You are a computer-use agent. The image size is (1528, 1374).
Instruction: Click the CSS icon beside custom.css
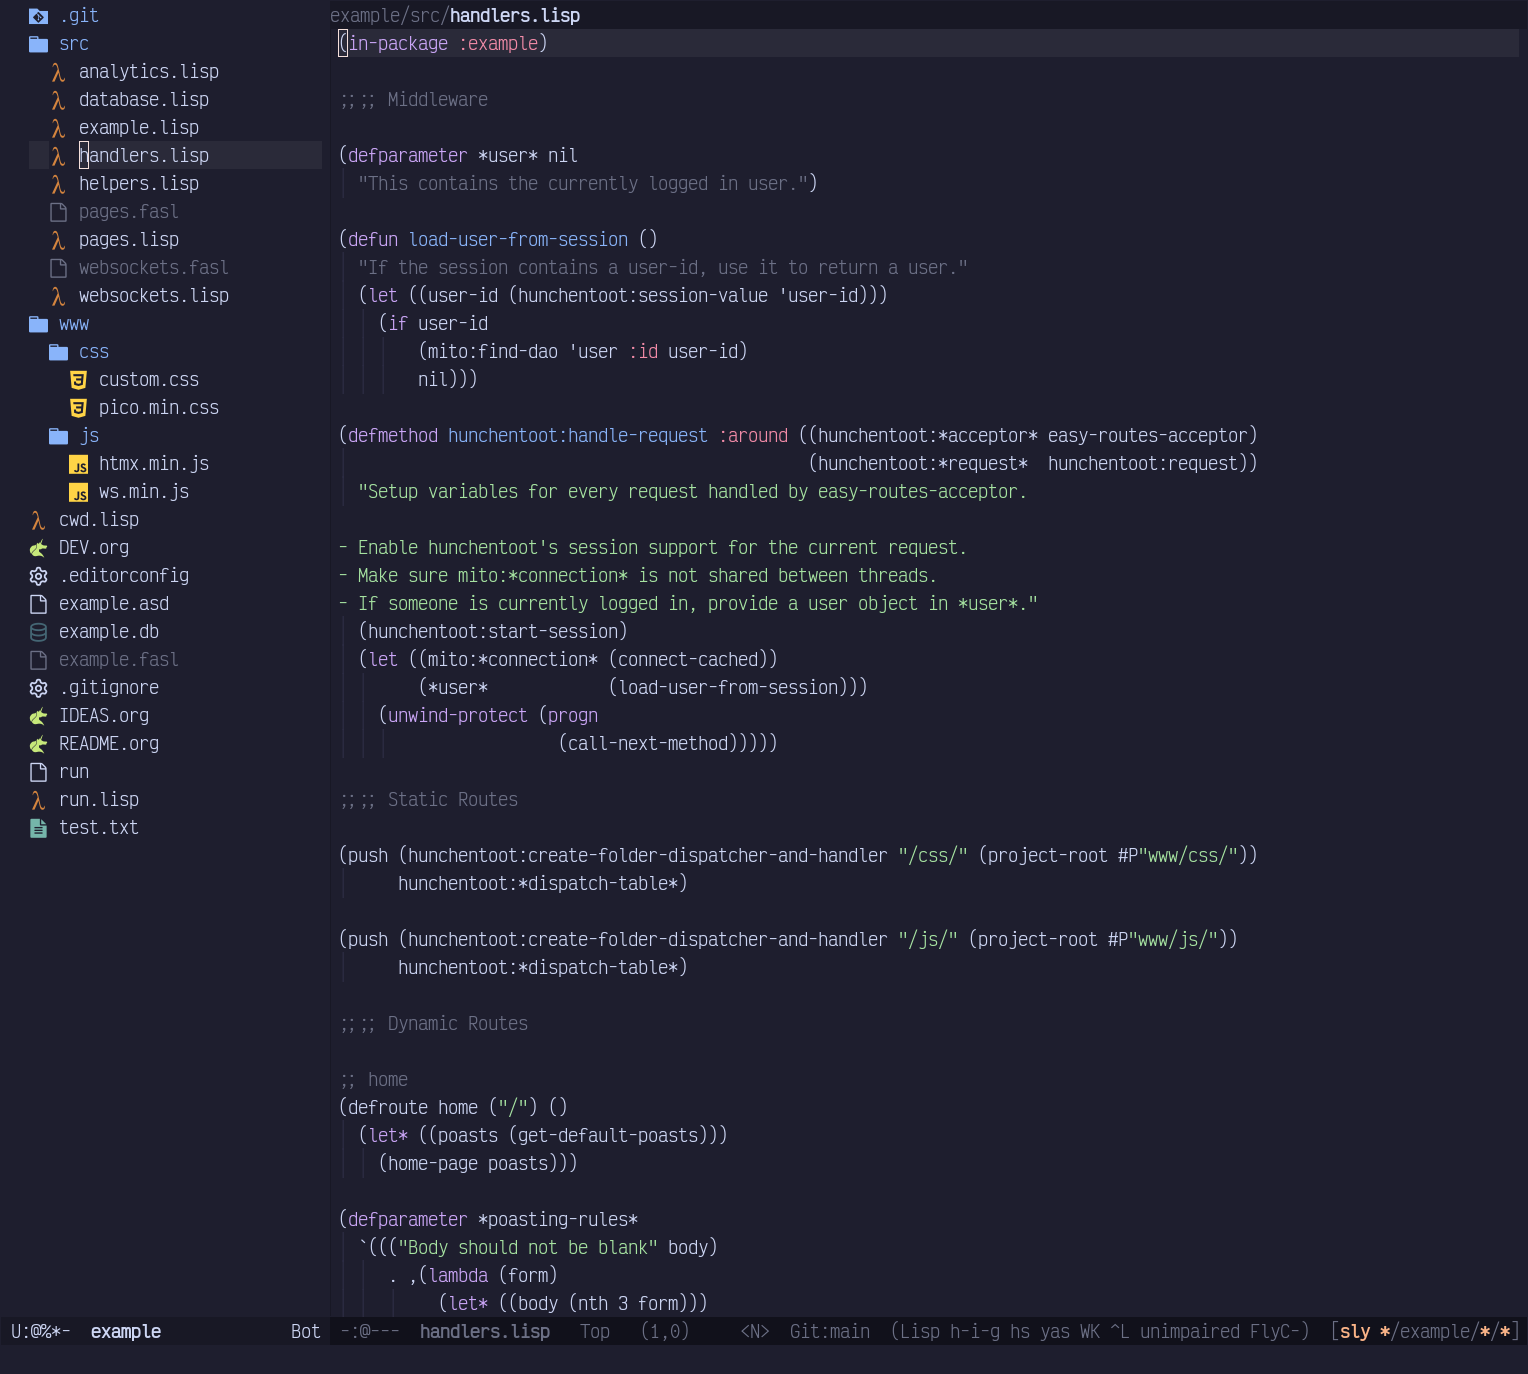(78, 380)
